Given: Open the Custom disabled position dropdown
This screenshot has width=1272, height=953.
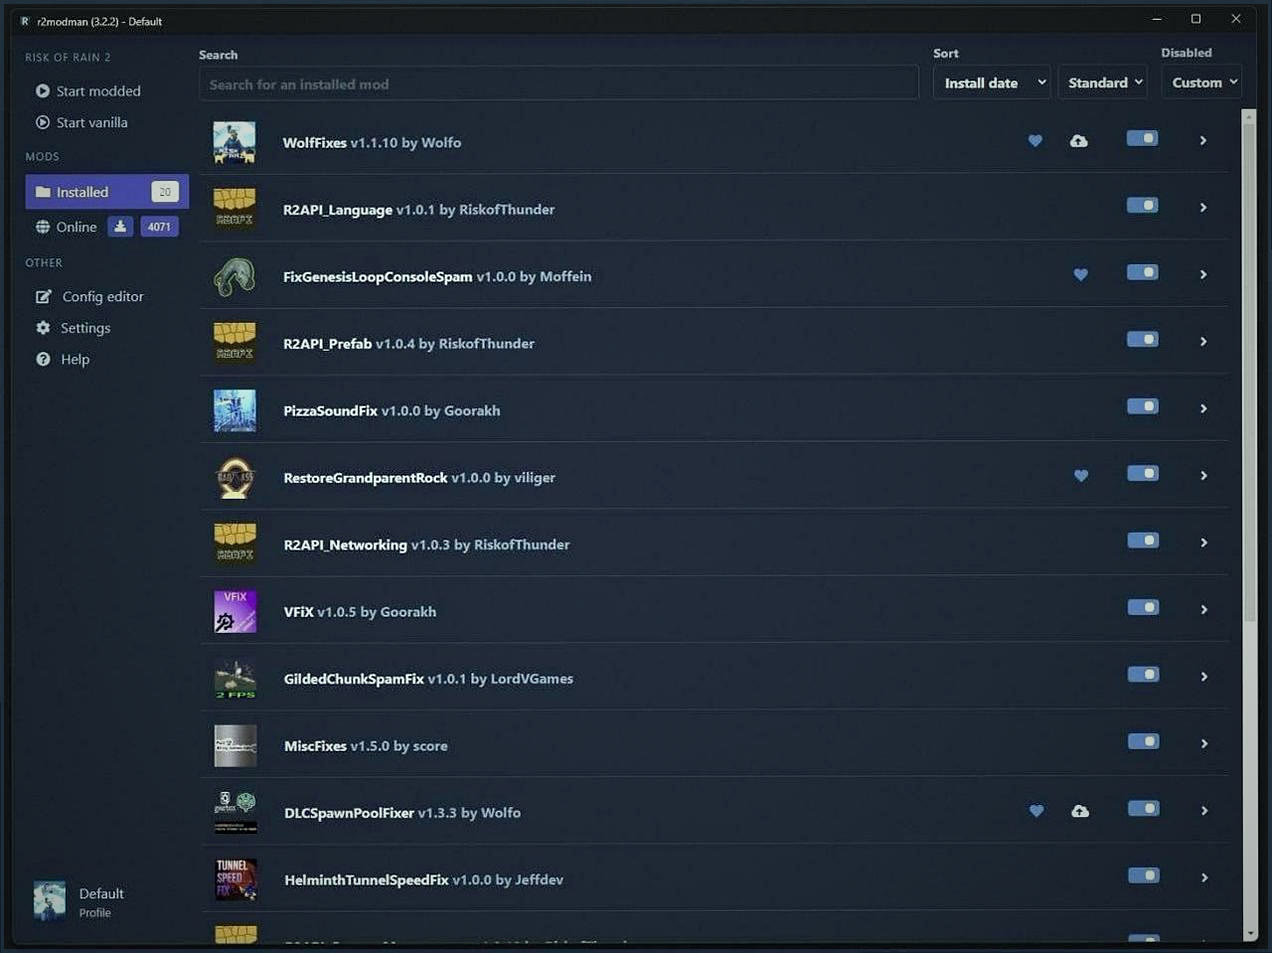Looking at the screenshot, I should (1201, 83).
